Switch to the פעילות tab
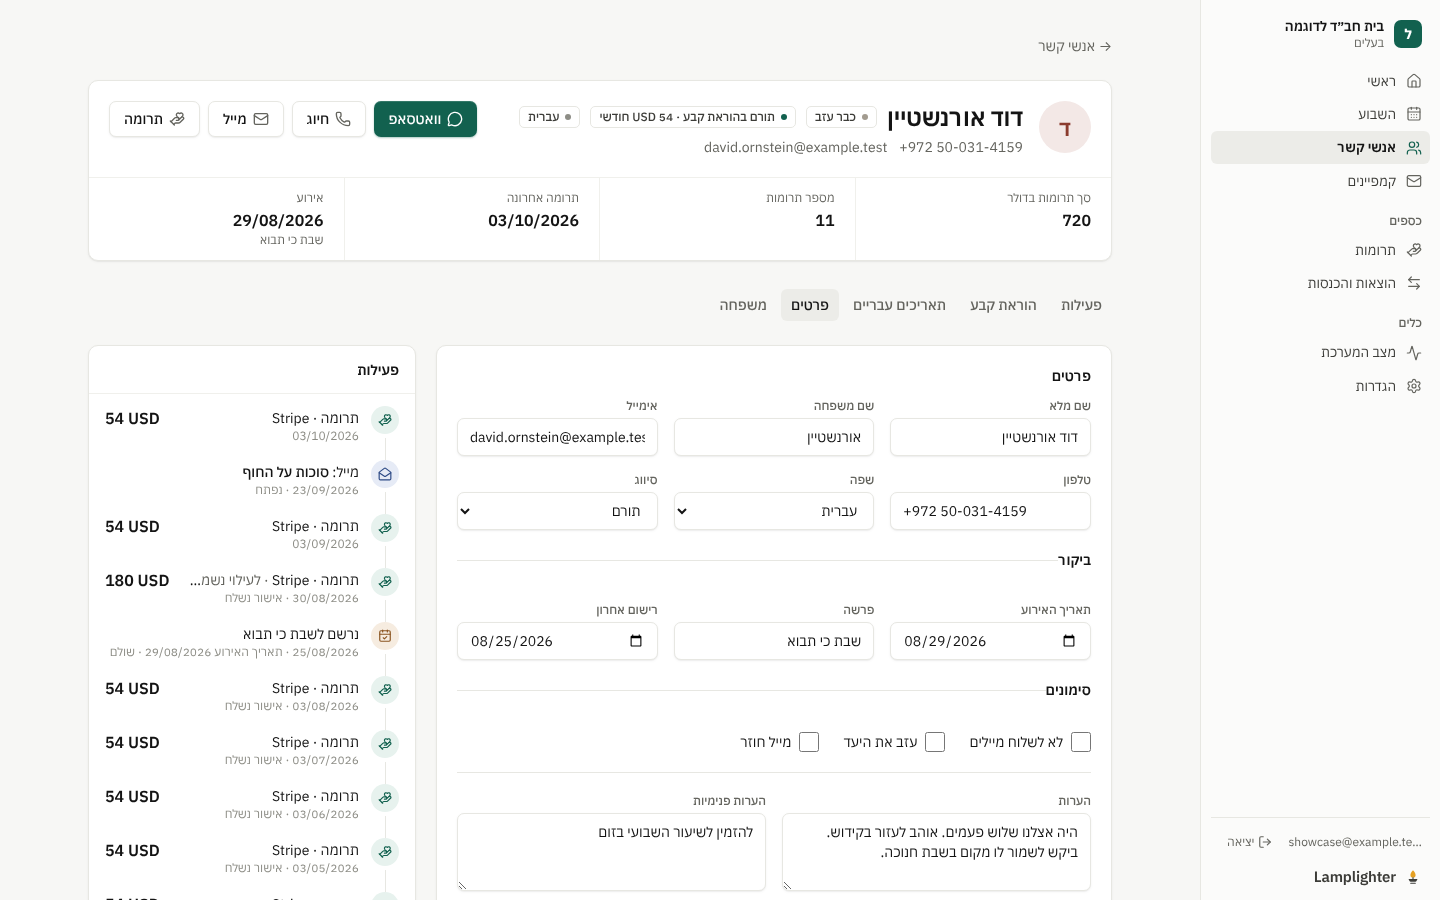 1081,305
